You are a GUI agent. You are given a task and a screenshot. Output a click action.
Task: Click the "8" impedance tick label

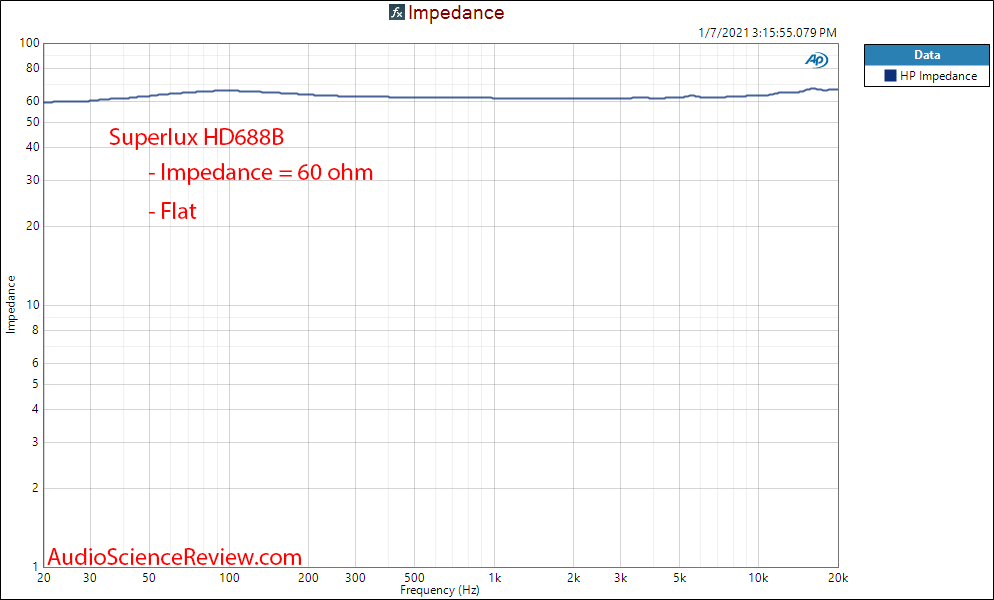pyautogui.click(x=36, y=330)
